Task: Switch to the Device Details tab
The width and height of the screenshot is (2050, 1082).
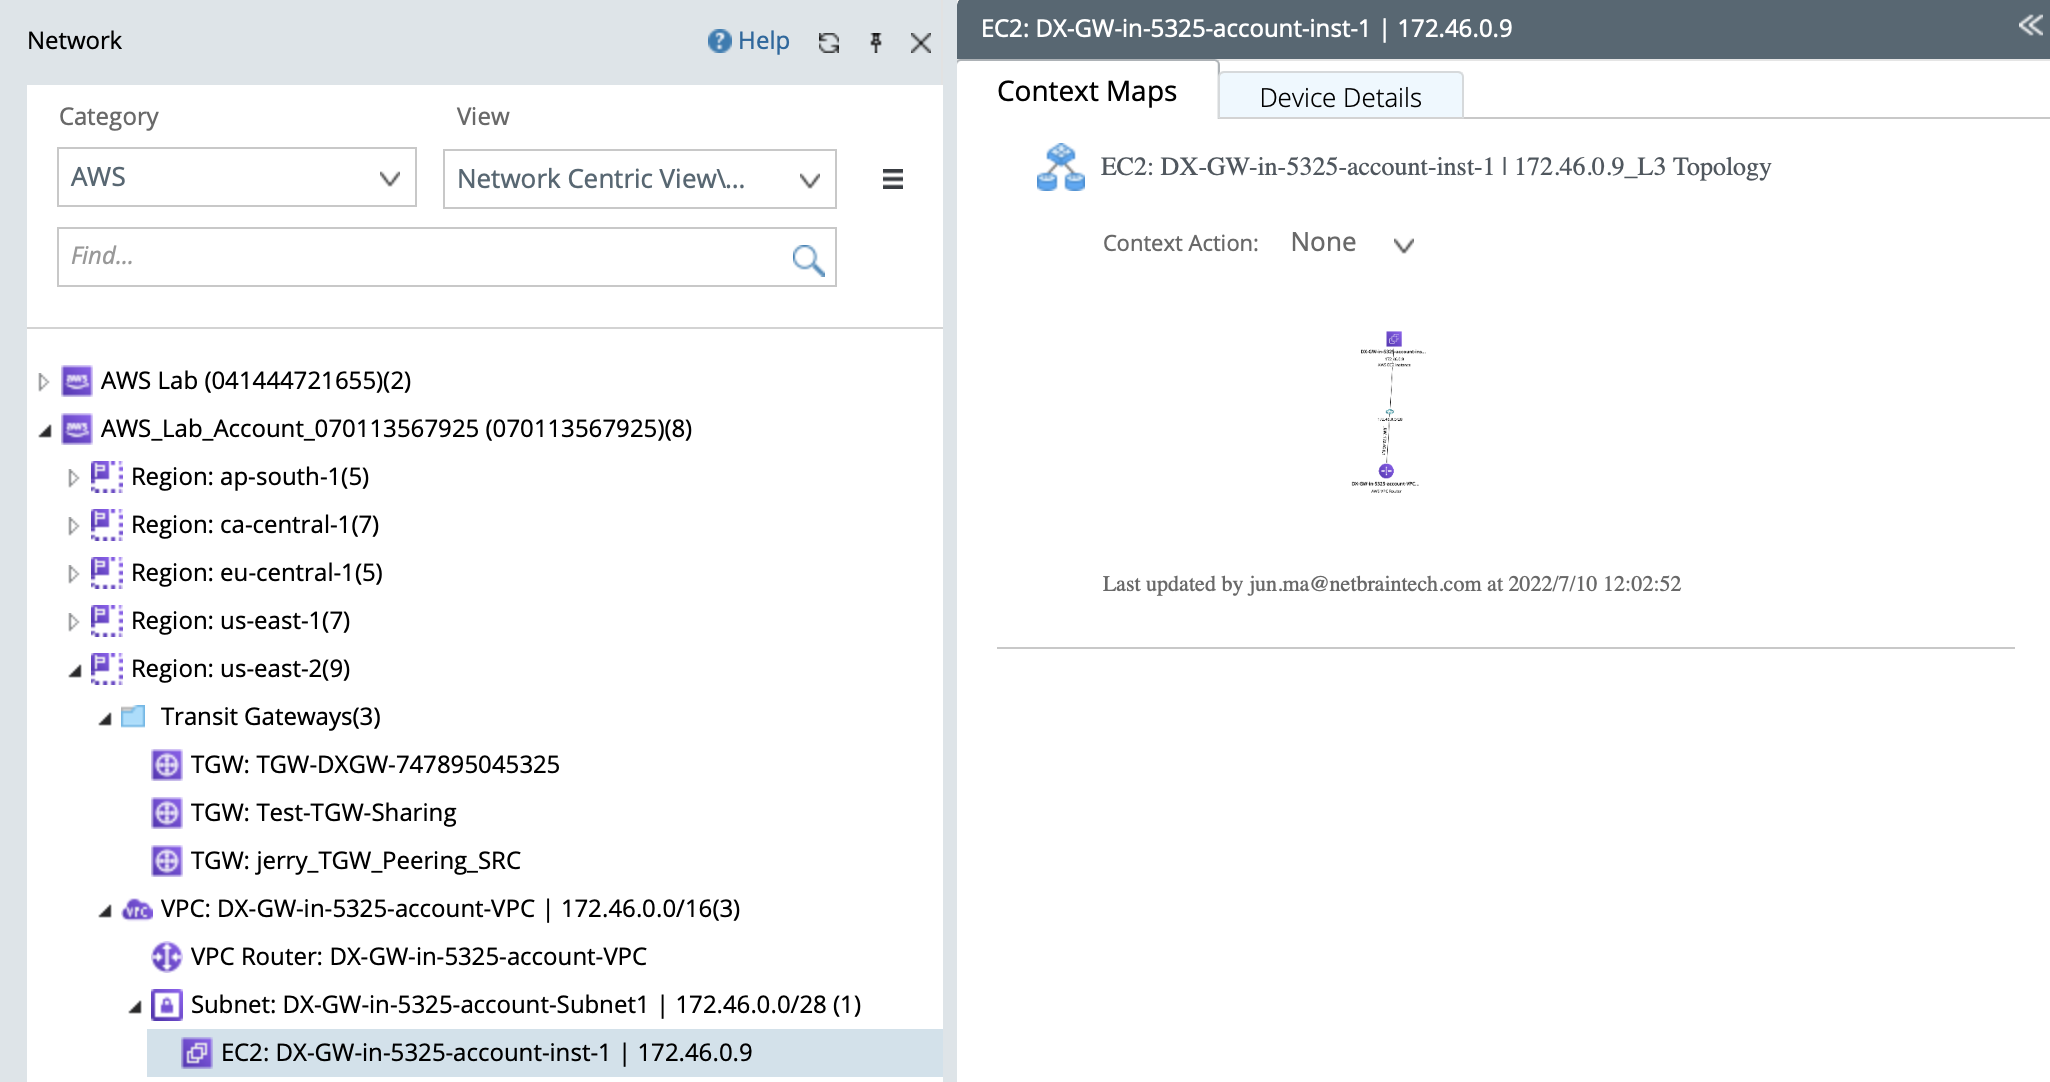Action: [1340, 97]
